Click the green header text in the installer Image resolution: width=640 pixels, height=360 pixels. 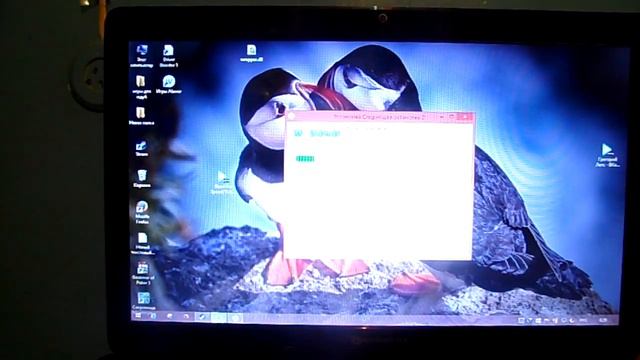(325, 133)
